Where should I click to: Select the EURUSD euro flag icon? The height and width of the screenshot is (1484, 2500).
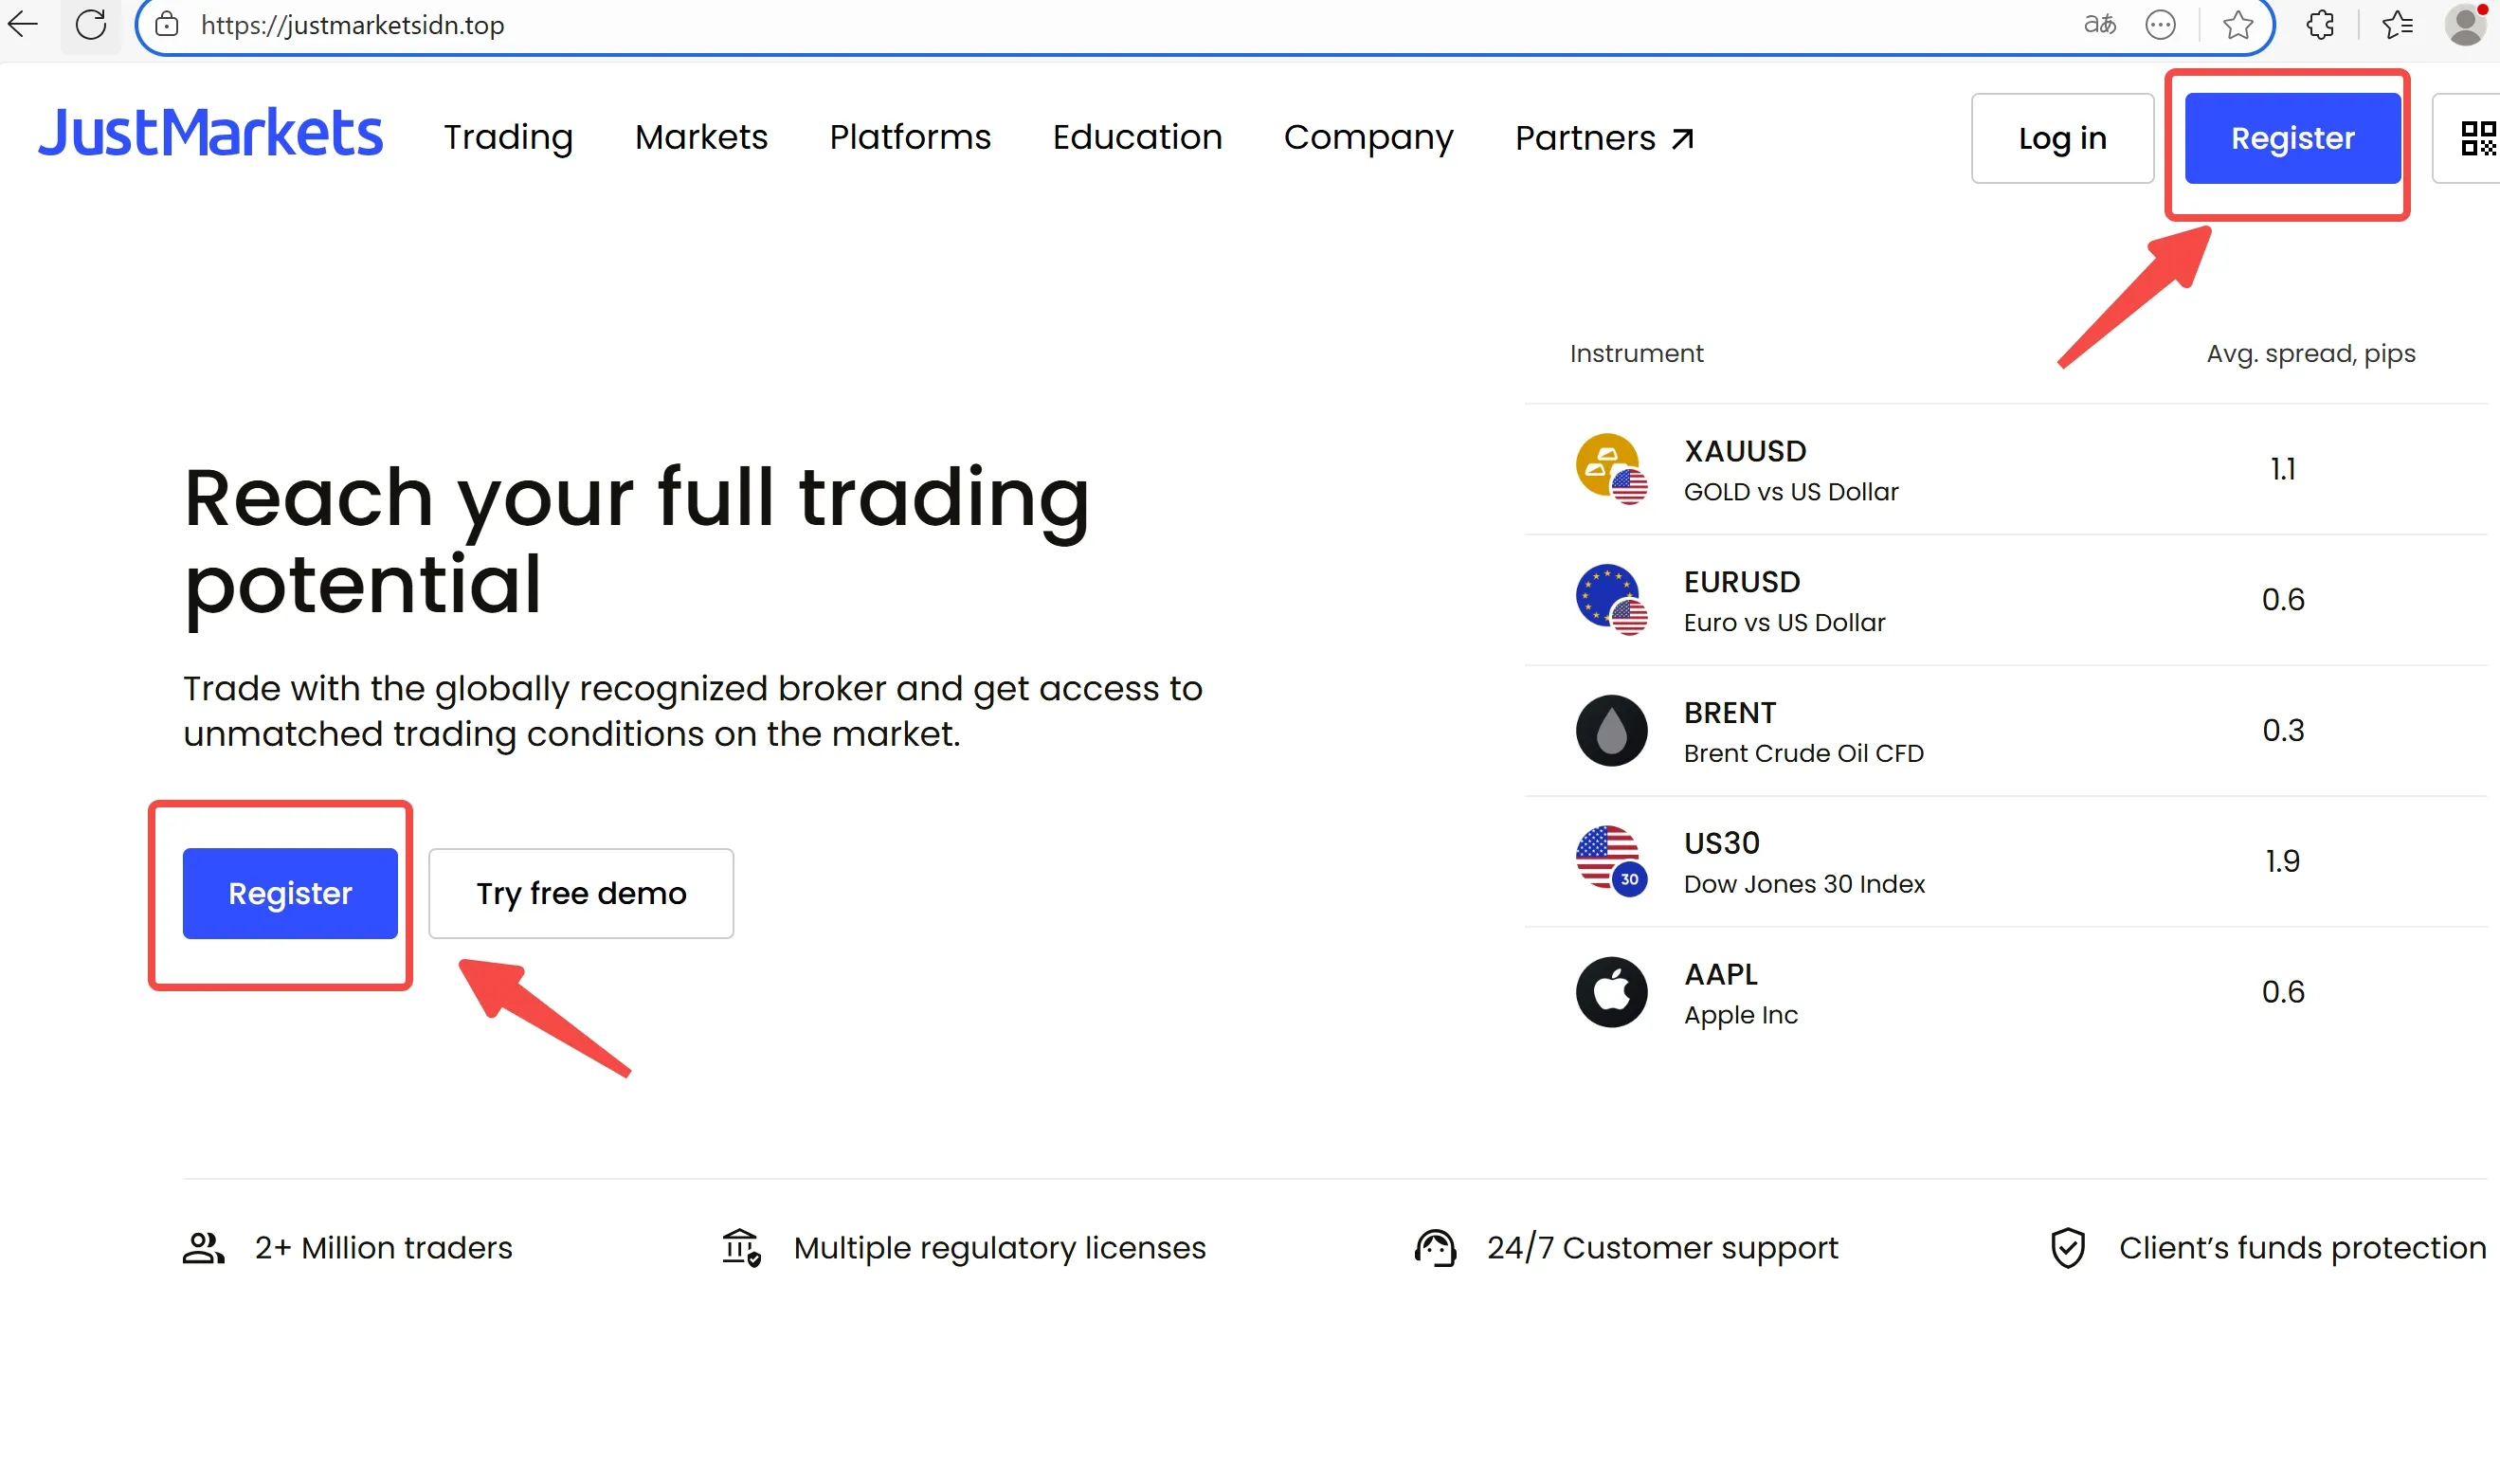point(1611,599)
